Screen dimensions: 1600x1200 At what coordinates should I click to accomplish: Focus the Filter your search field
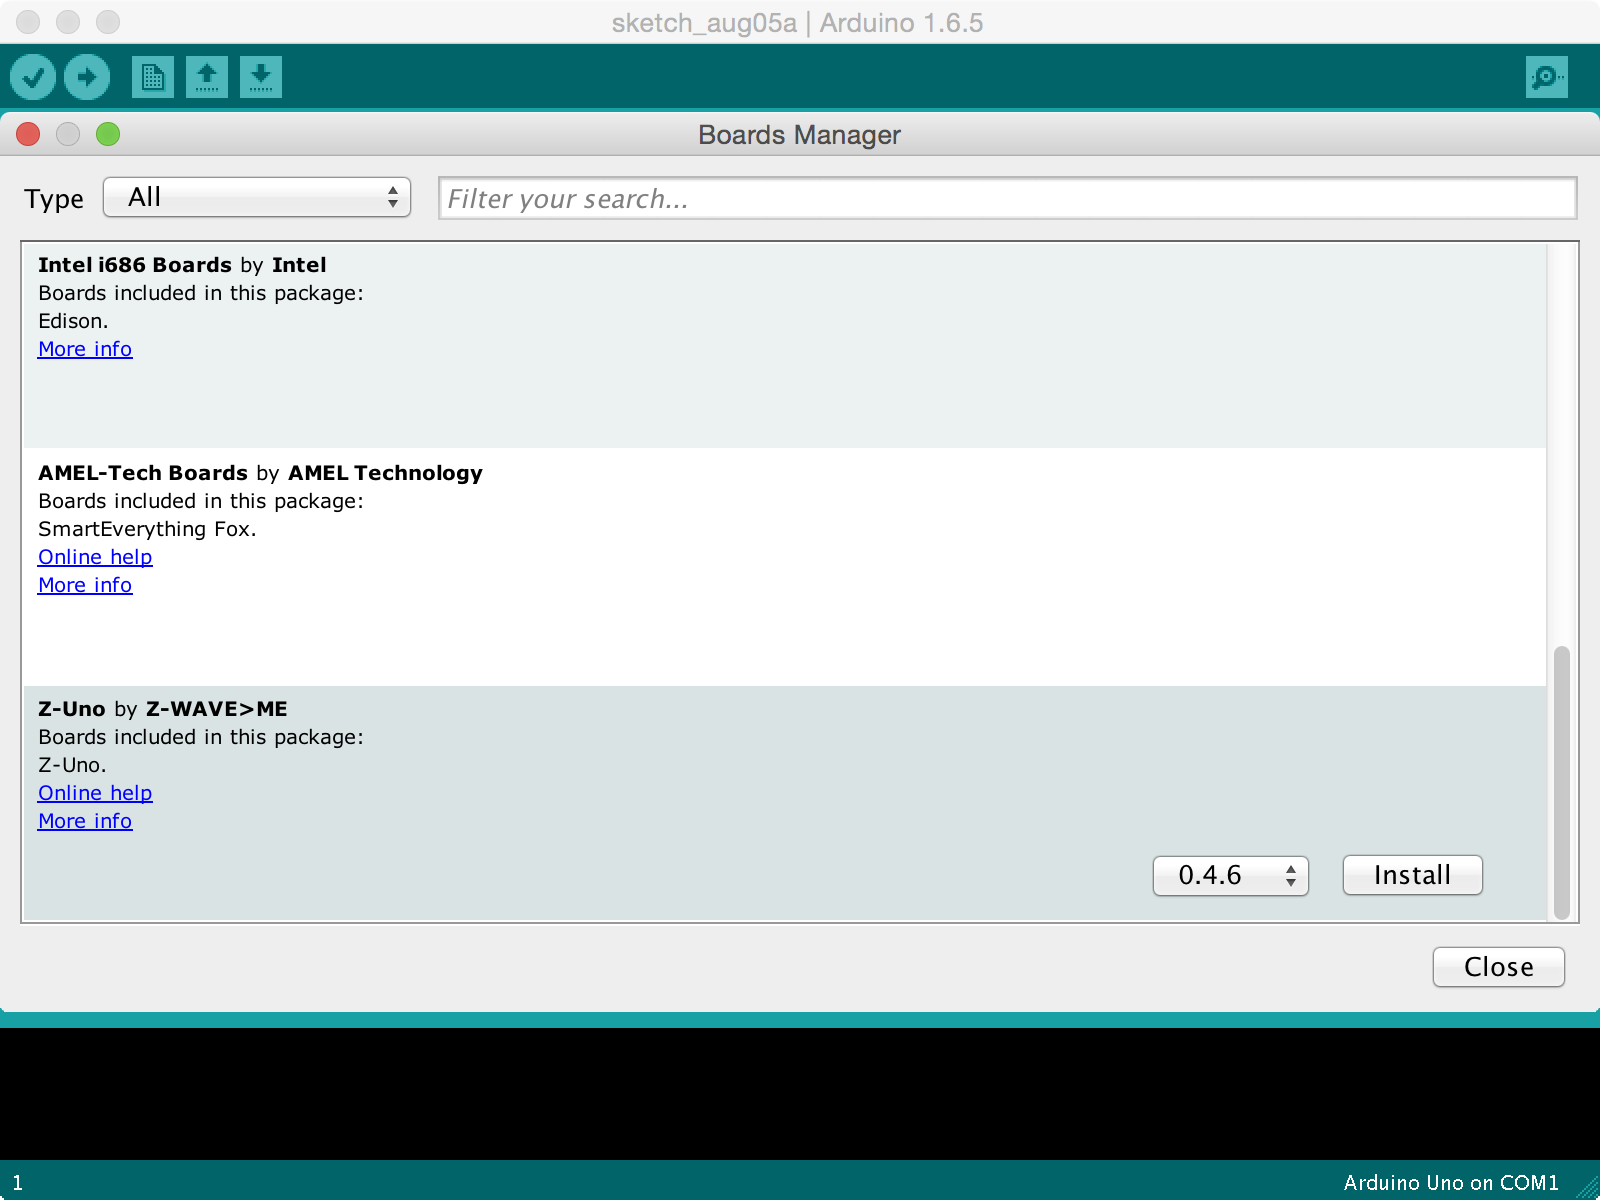pos(1007,198)
